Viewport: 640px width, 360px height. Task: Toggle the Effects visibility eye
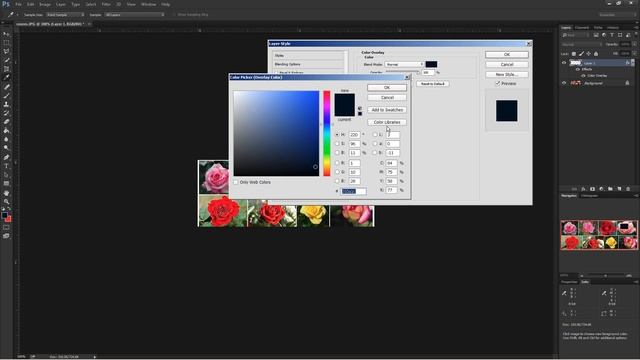(578, 69)
